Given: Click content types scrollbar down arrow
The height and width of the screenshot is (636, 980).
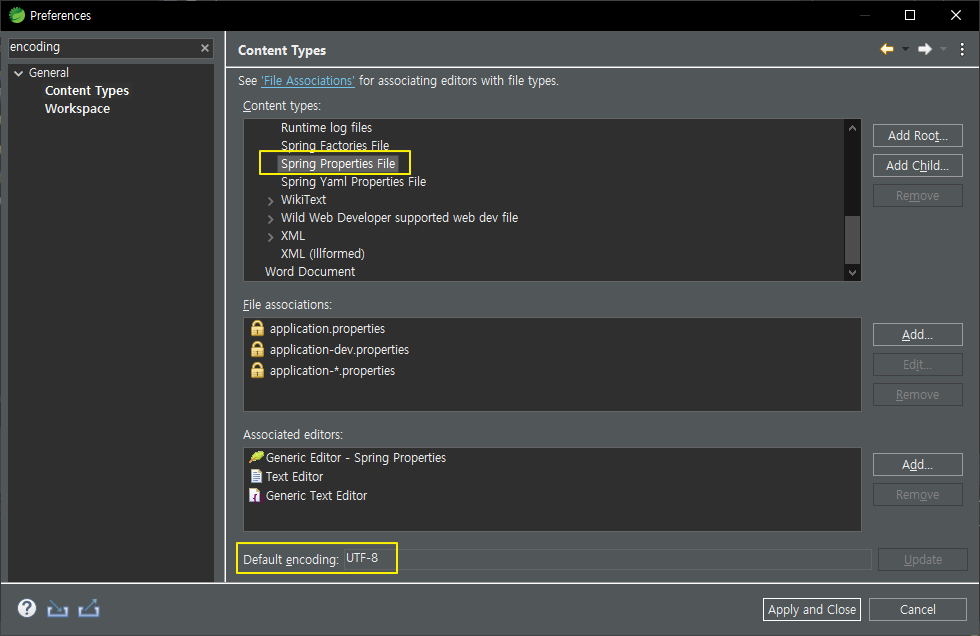Looking at the screenshot, I should (x=852, y=272).
